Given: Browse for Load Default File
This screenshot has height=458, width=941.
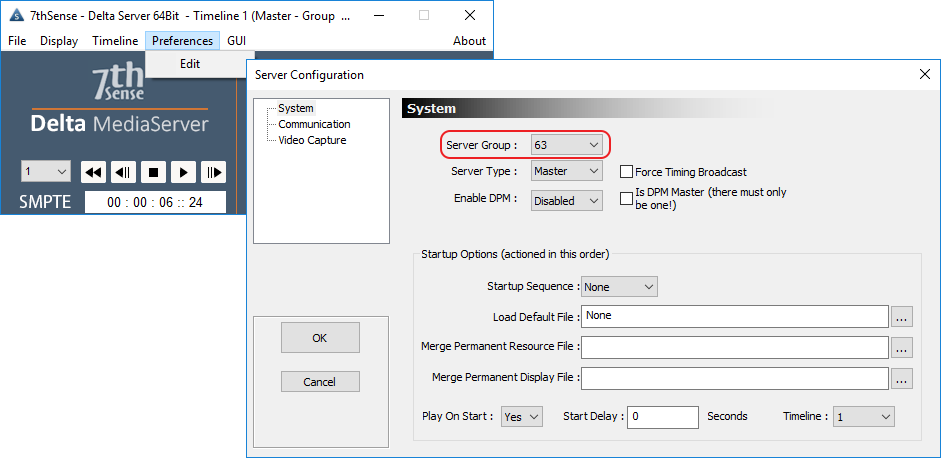Looking at the screenshot, I should click(902, 316).
